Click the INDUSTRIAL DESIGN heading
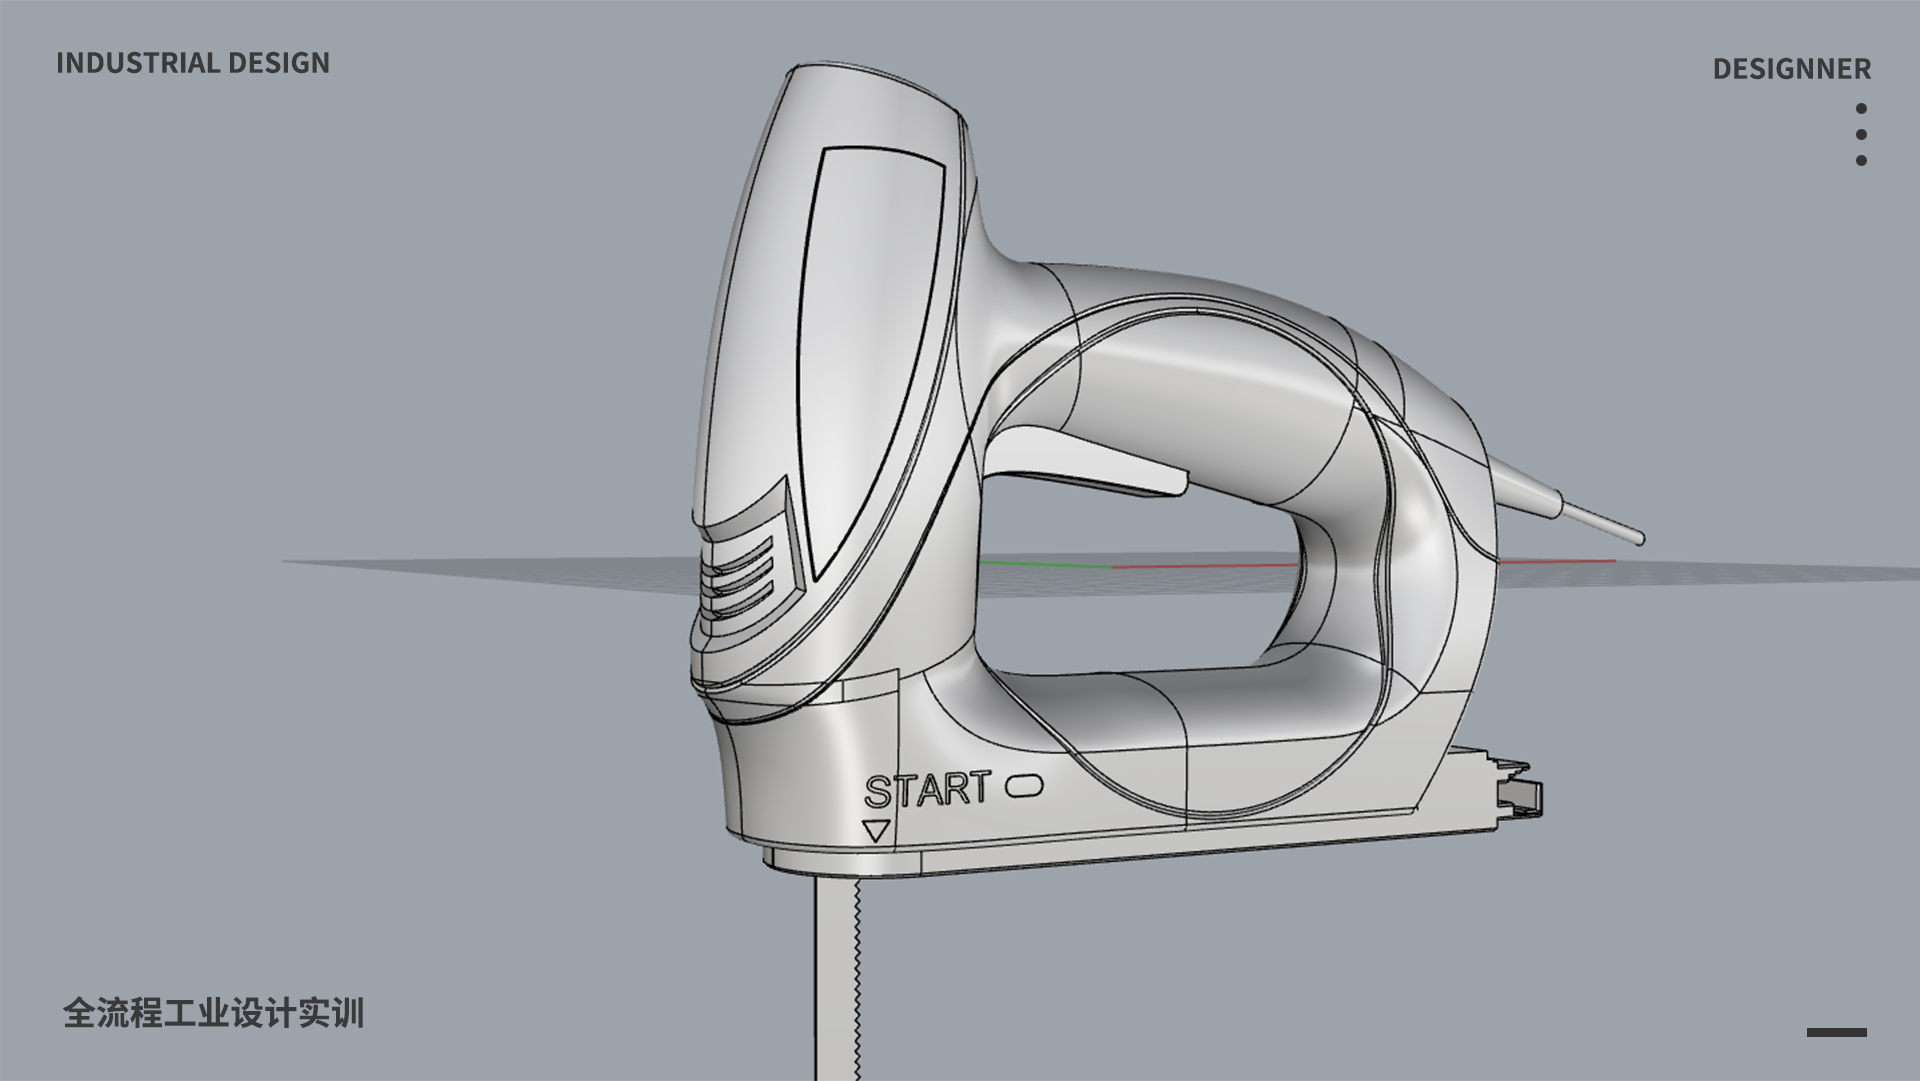Image resolution: width=1920 pixels, height=1081 pixels. click(193, 63)
